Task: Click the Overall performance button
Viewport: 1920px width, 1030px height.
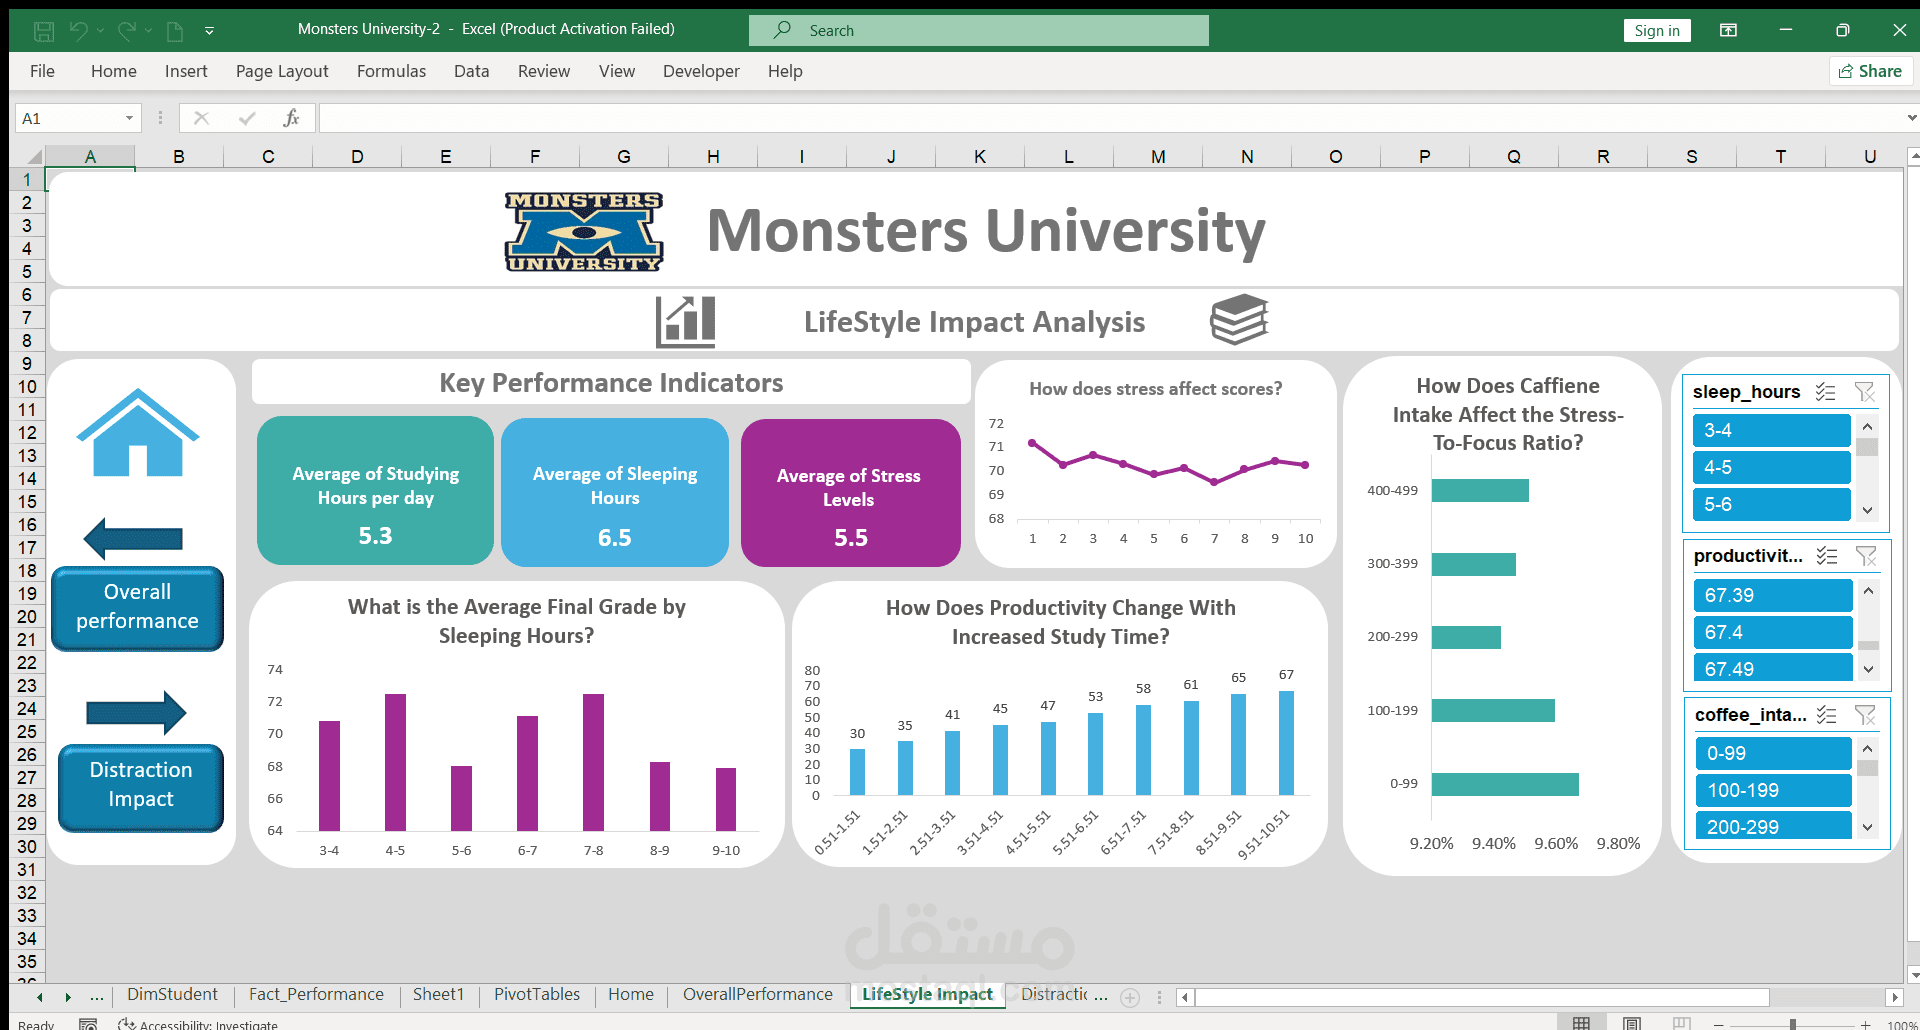Action: (x=137, y=608)
